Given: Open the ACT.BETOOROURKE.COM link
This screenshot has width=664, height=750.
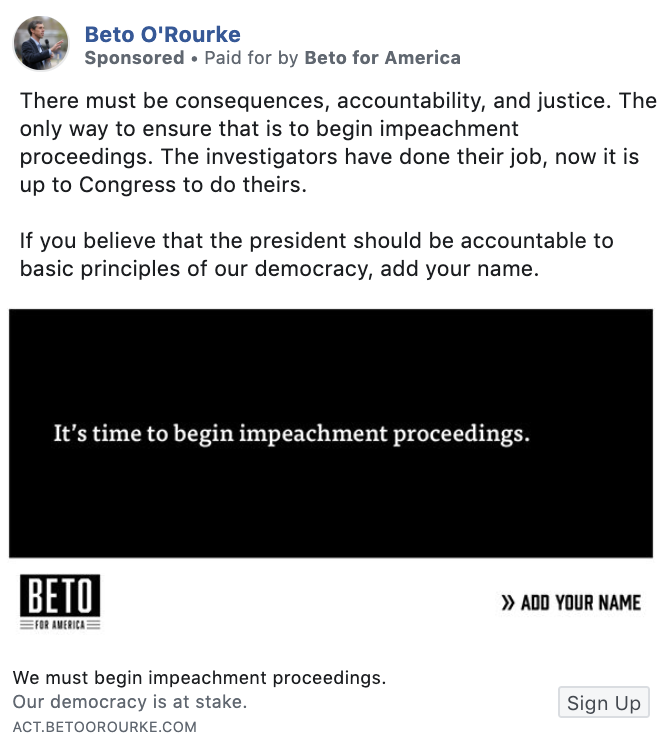Looking at the screenshot, I should click(x=105, y=727).
